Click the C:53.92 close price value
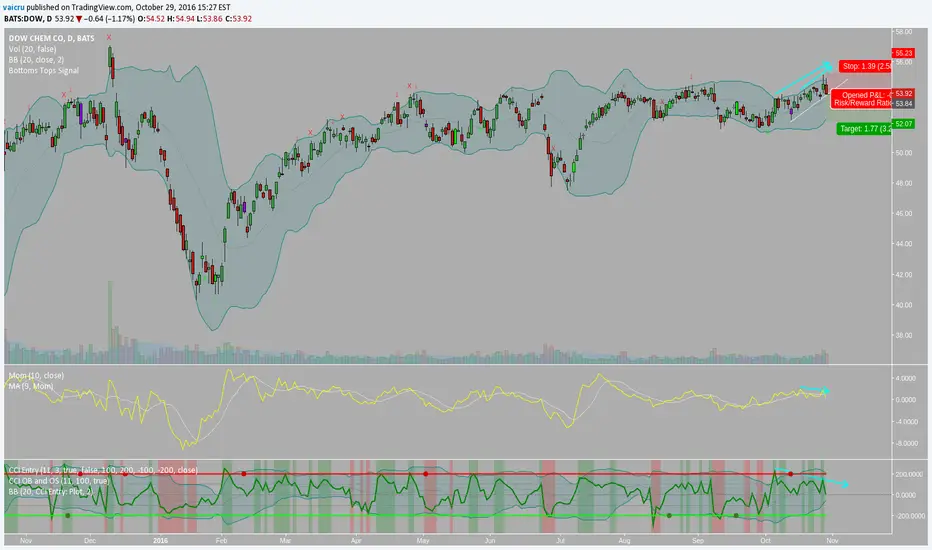932x550 pixels. 238,18
